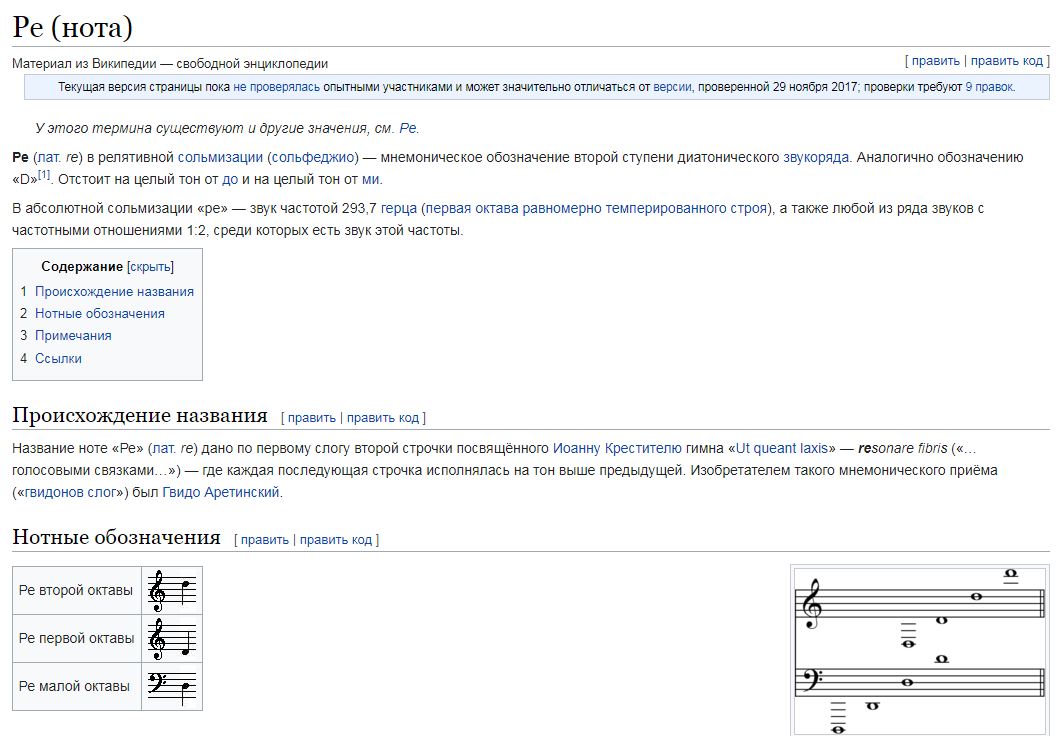Follow the «герца» unit link
Screen dimensions: 1062x736
tap(399, 209)
